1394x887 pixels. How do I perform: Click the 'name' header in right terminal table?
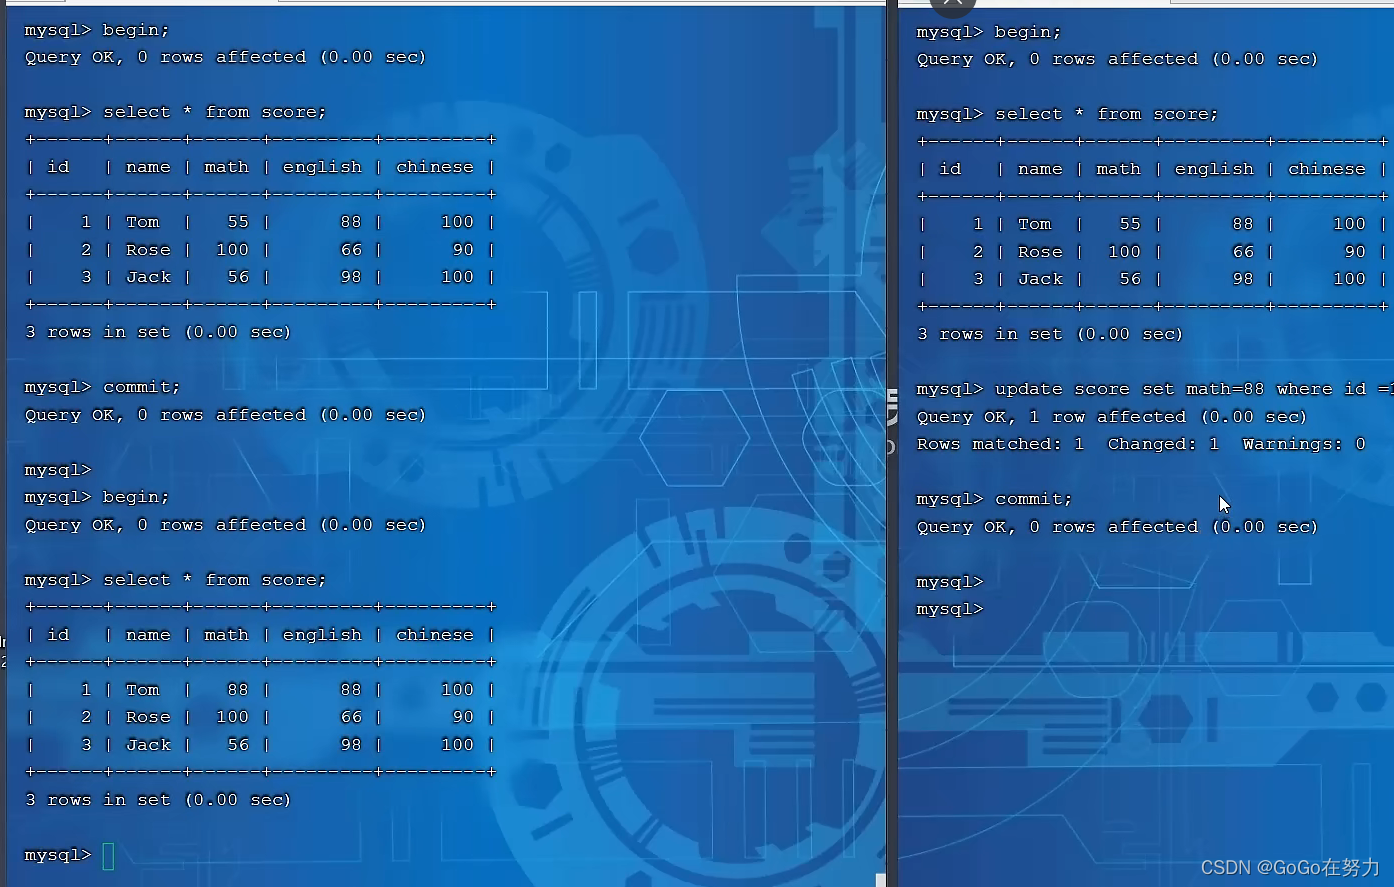[x=1040, y=169]
